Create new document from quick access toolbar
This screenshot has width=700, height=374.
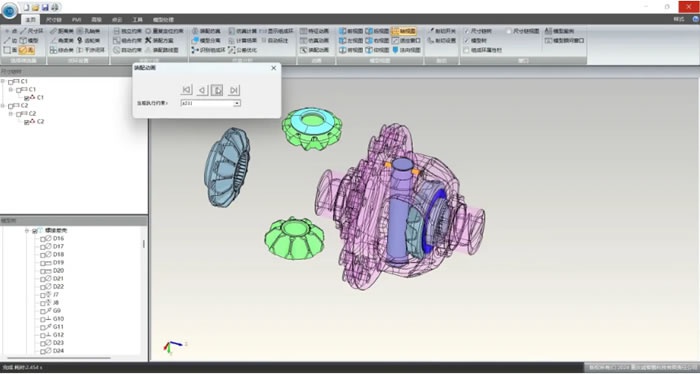pos(27,7)
